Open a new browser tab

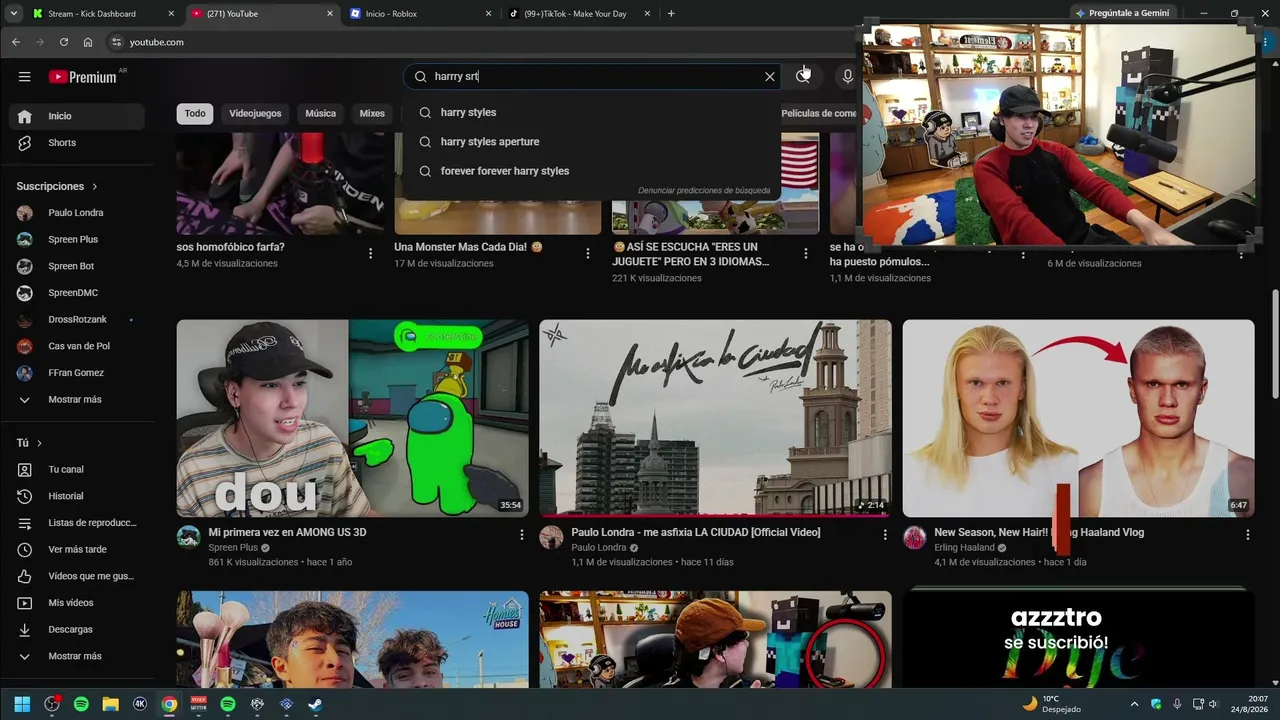671,14
